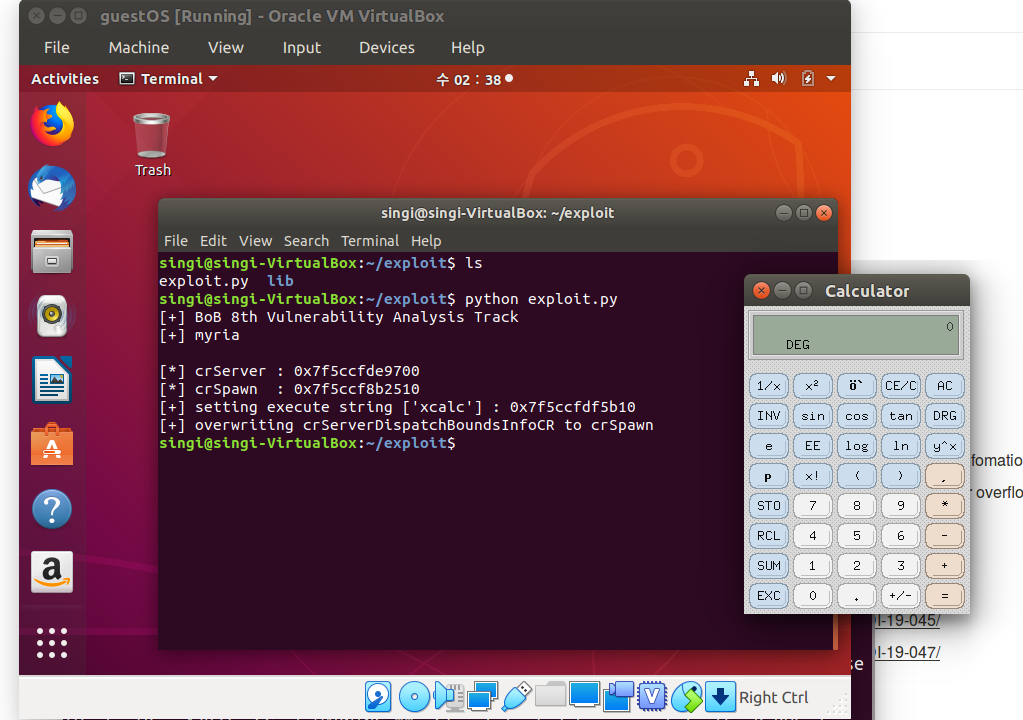
Task: Click VirtualBox USB devices status icon
Action: click(x=517, y=697)
